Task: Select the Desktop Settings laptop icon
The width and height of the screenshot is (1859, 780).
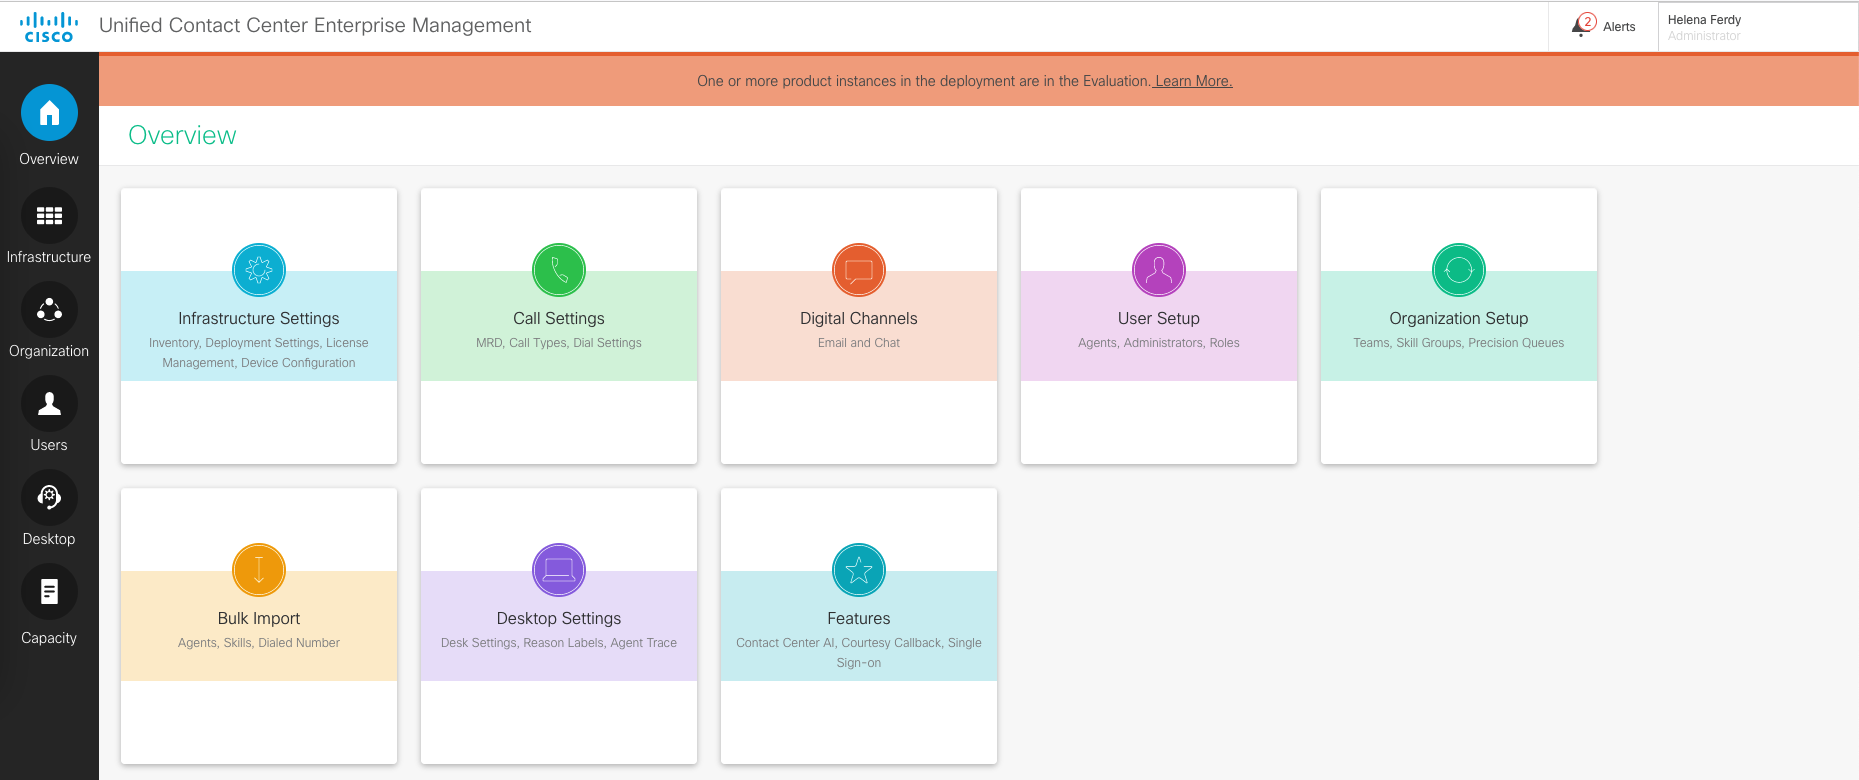Action: click(559, 570)
